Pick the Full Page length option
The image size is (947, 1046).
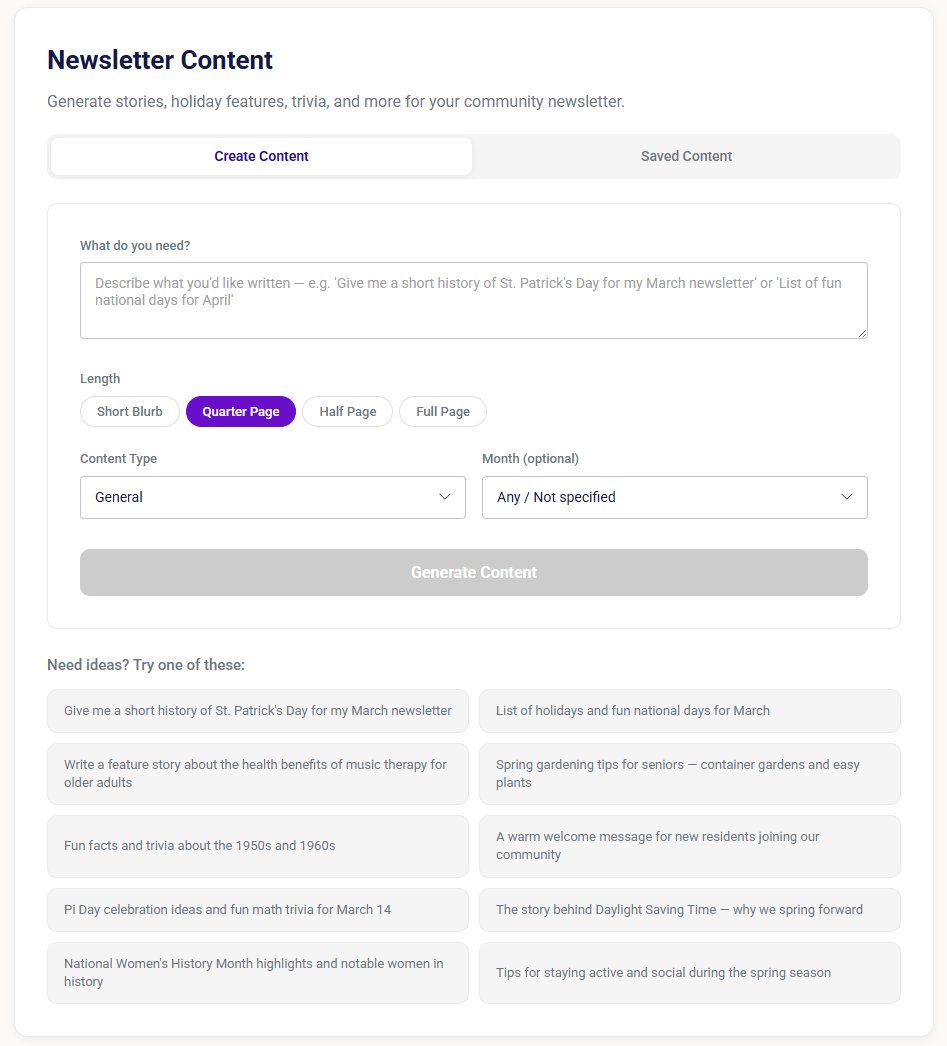[x=443, y=411]
